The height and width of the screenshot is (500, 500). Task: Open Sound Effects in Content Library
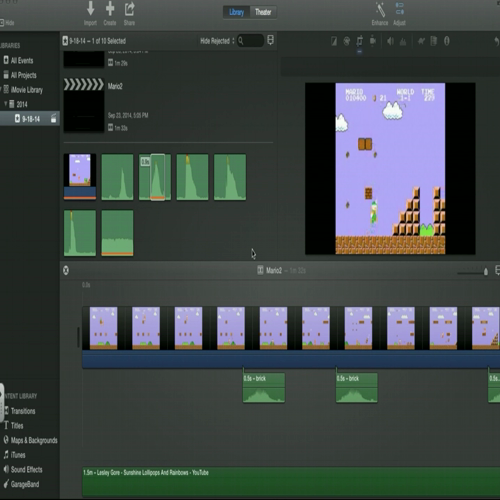23,469
